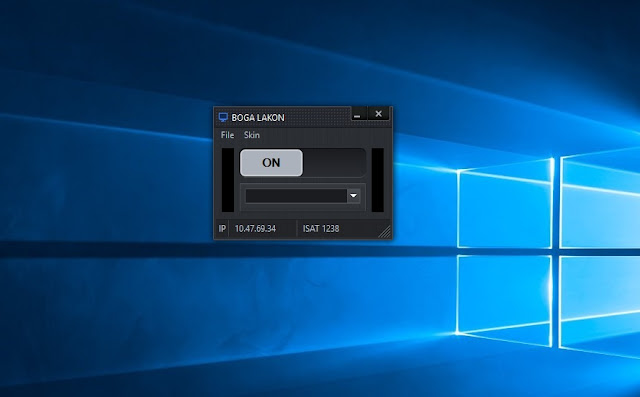Click the BOGA LAKON title text

258,118
